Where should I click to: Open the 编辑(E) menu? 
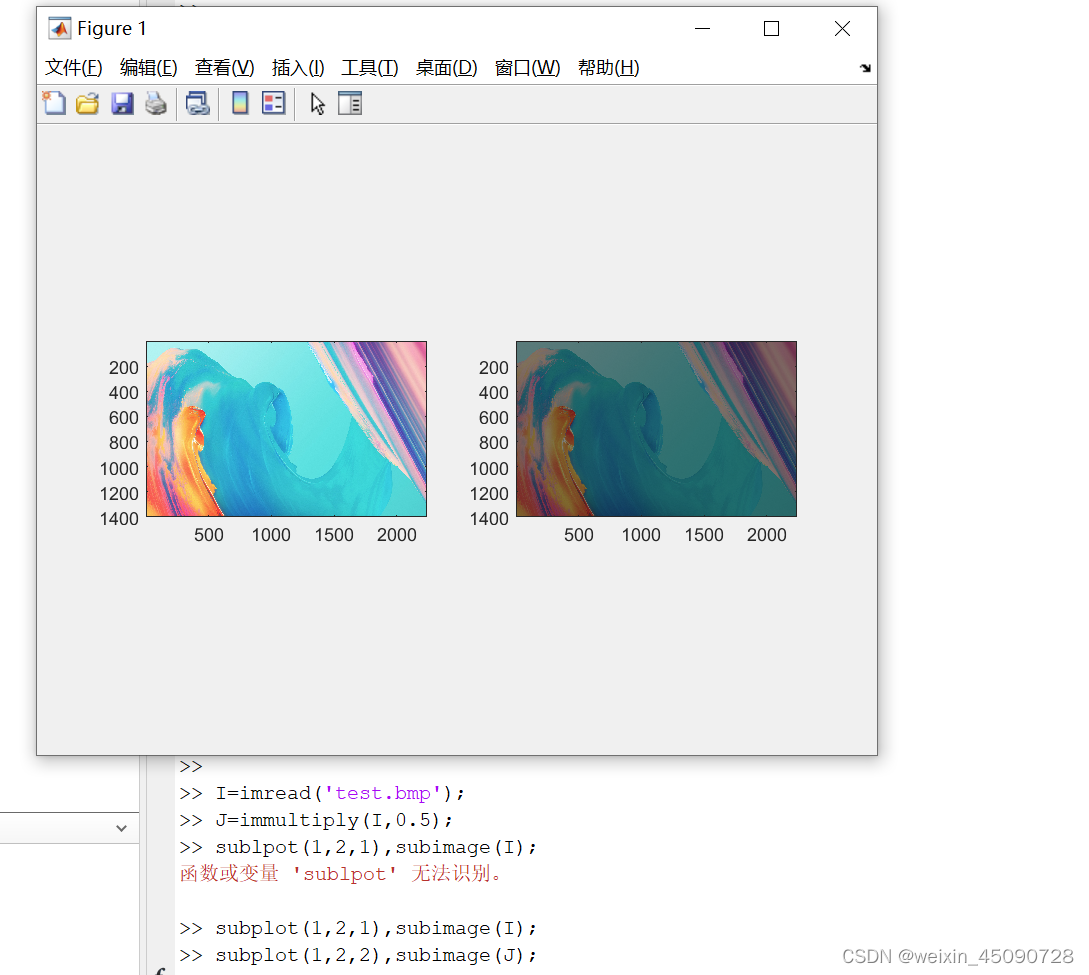[x=149, y=67]
